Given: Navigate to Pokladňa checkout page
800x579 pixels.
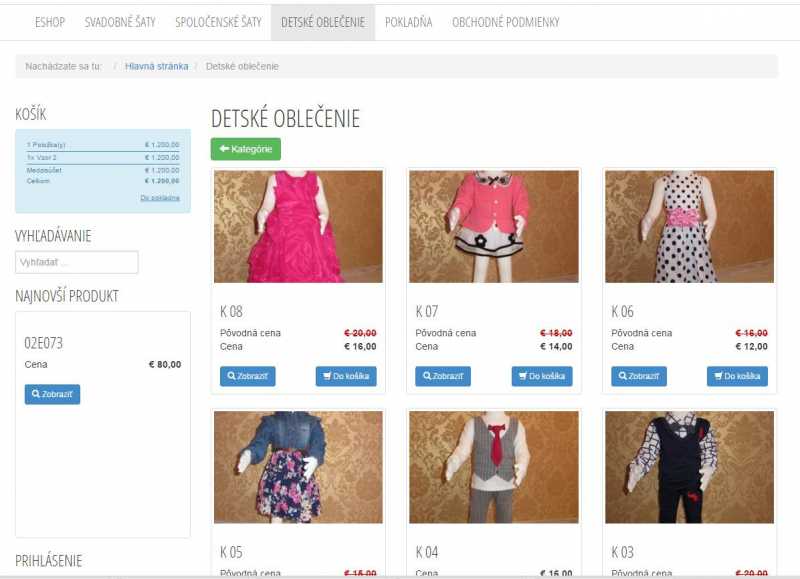Looking at the screenshot, I should pos(408,22).
